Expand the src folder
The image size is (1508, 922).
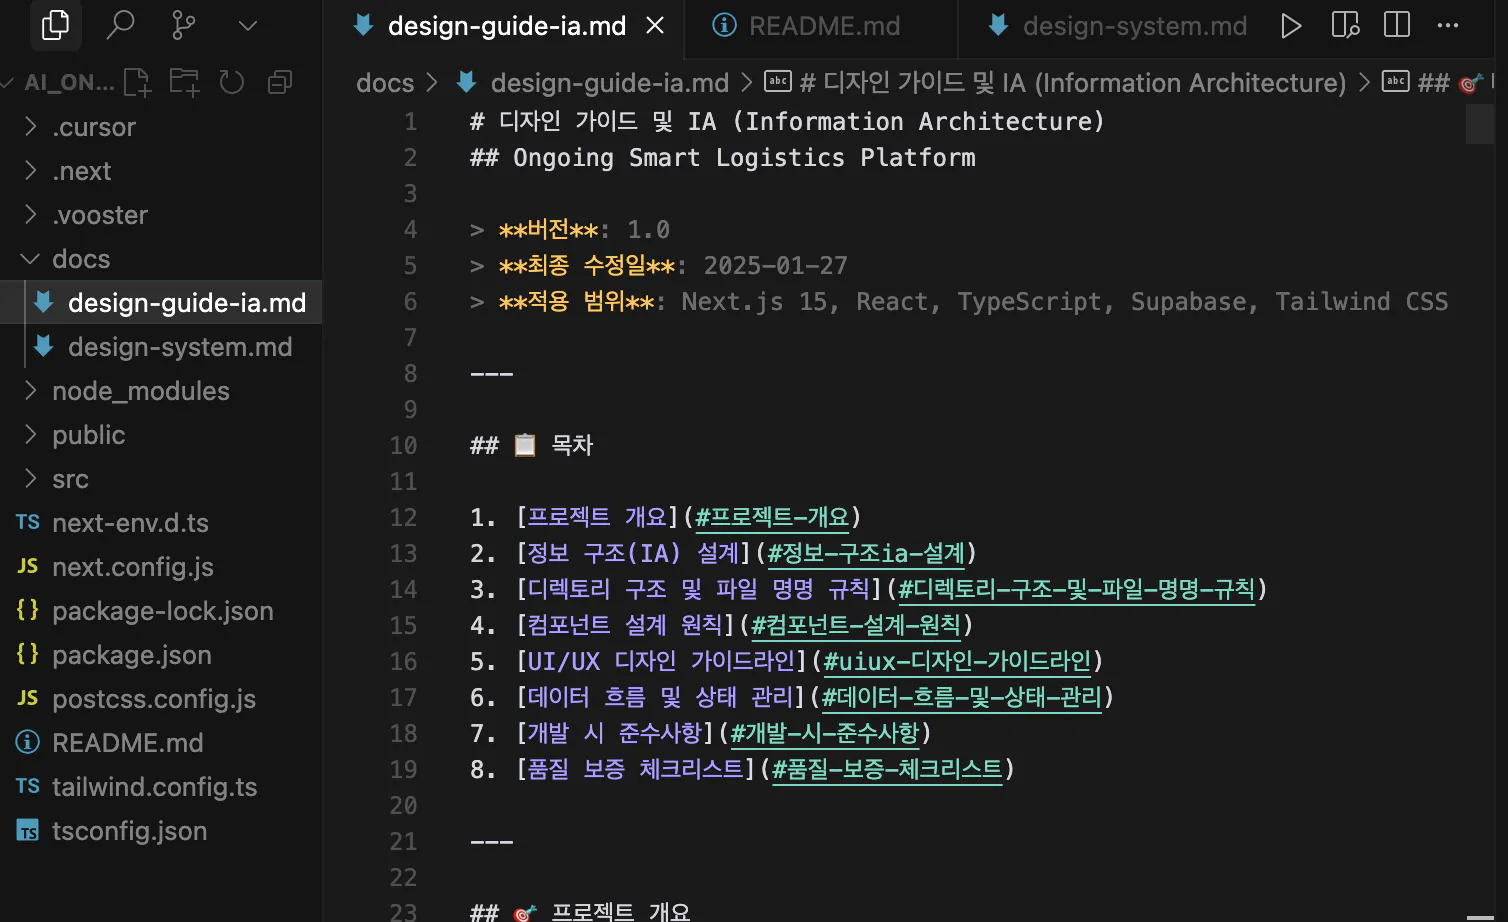pyautogui.click(x=161, y=479)
